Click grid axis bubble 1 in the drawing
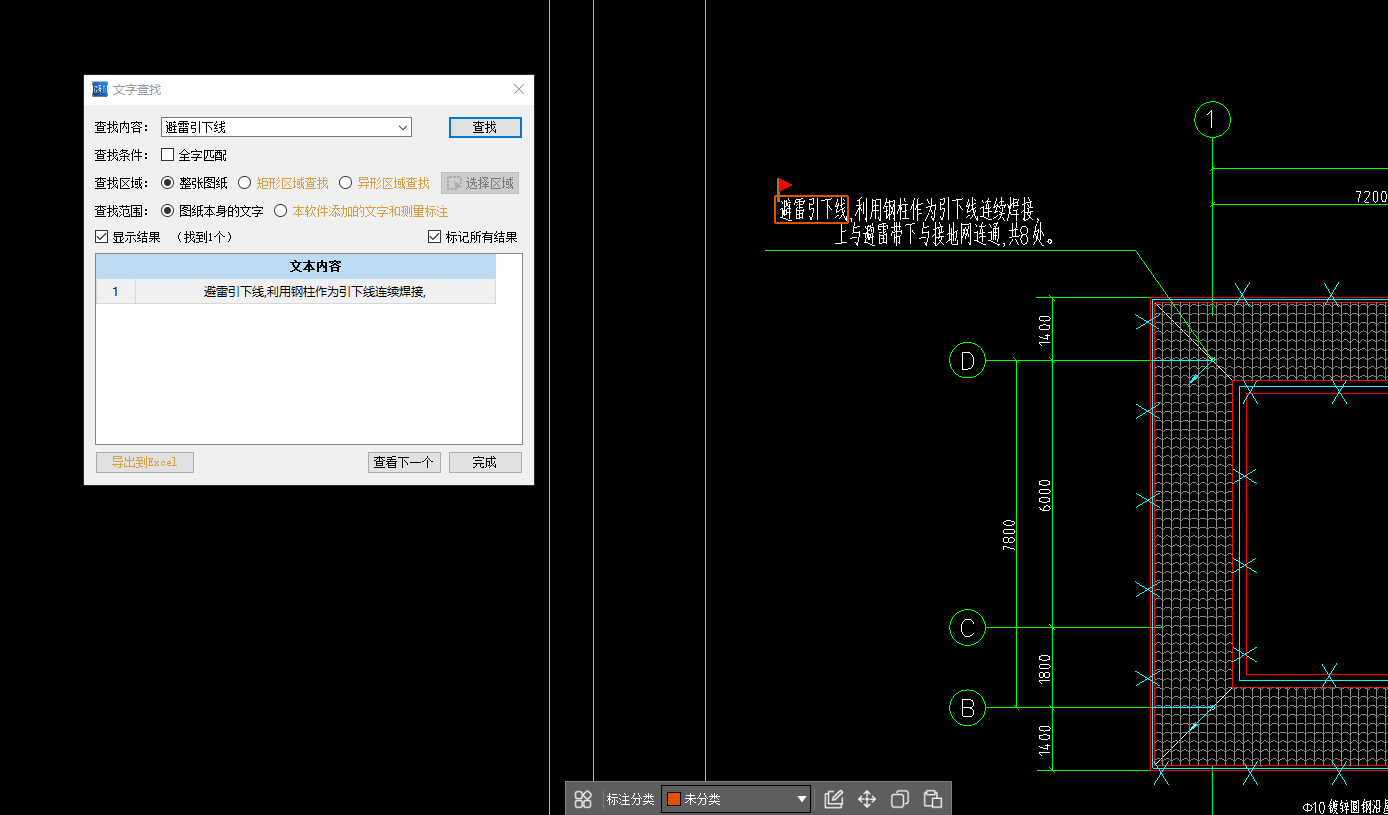The height and width of the screenshot is (815, 1388). tap(1212, 121)
